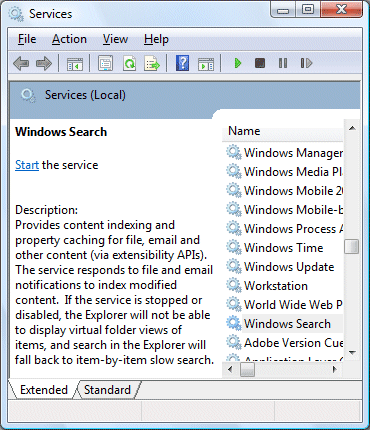Toggle Show/Hide Console Tree icon
The width and height of the screenshot is (370, 430).
point(75,64)
